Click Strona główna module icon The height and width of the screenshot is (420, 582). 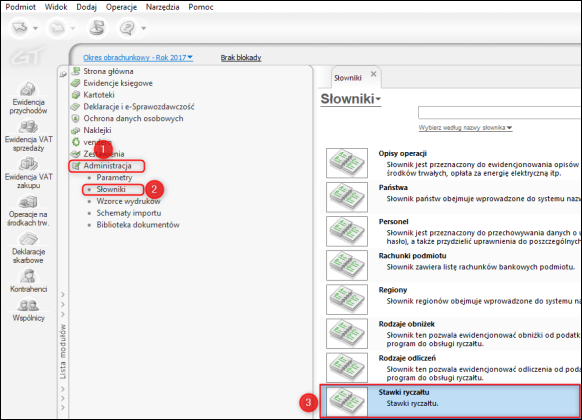coord(76,71)
